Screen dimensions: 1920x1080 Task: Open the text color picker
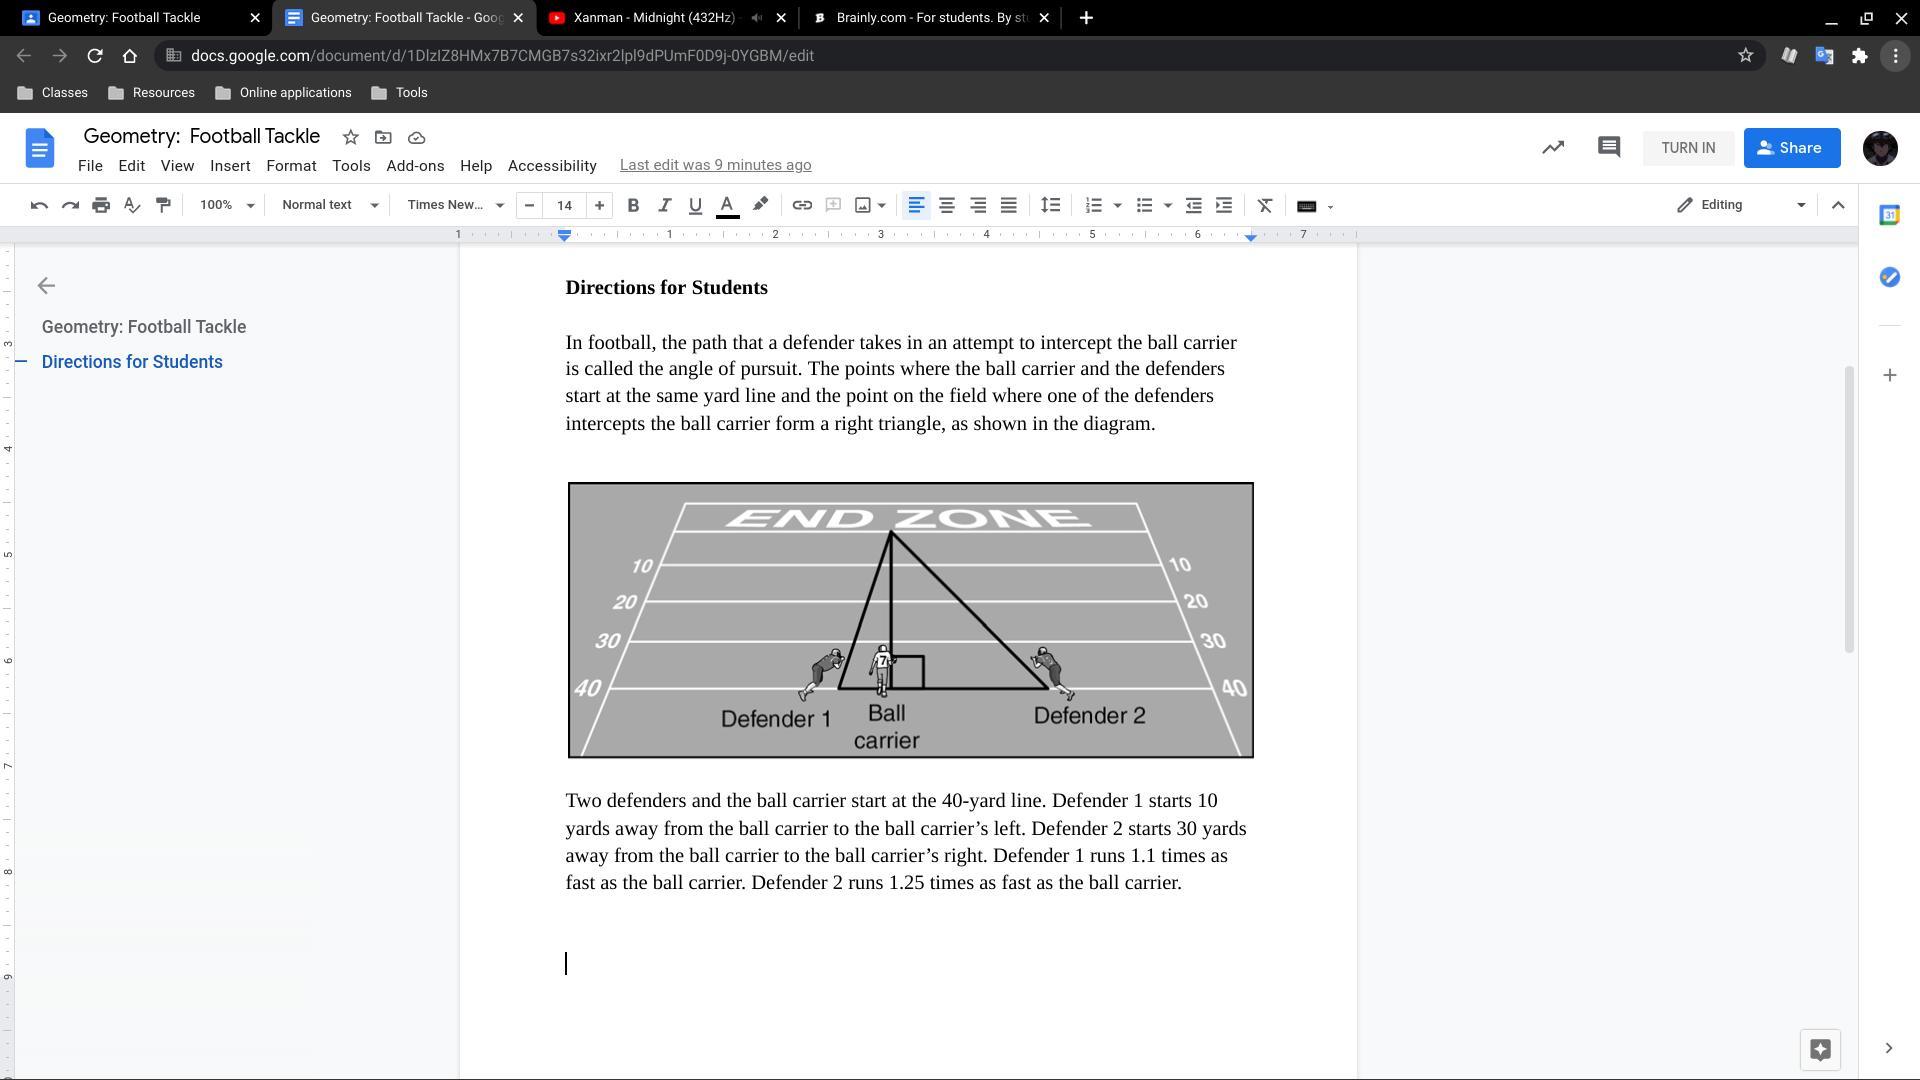pyautogui.click(x=727, y=205)
